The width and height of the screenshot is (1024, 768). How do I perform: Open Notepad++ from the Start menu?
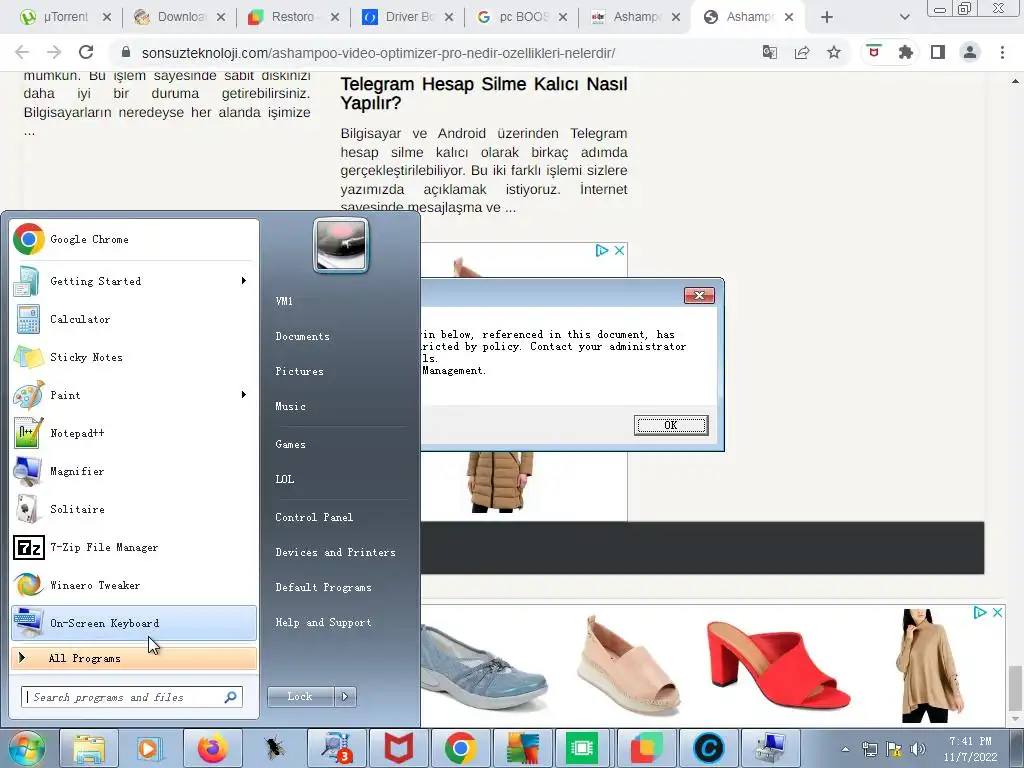134,433
